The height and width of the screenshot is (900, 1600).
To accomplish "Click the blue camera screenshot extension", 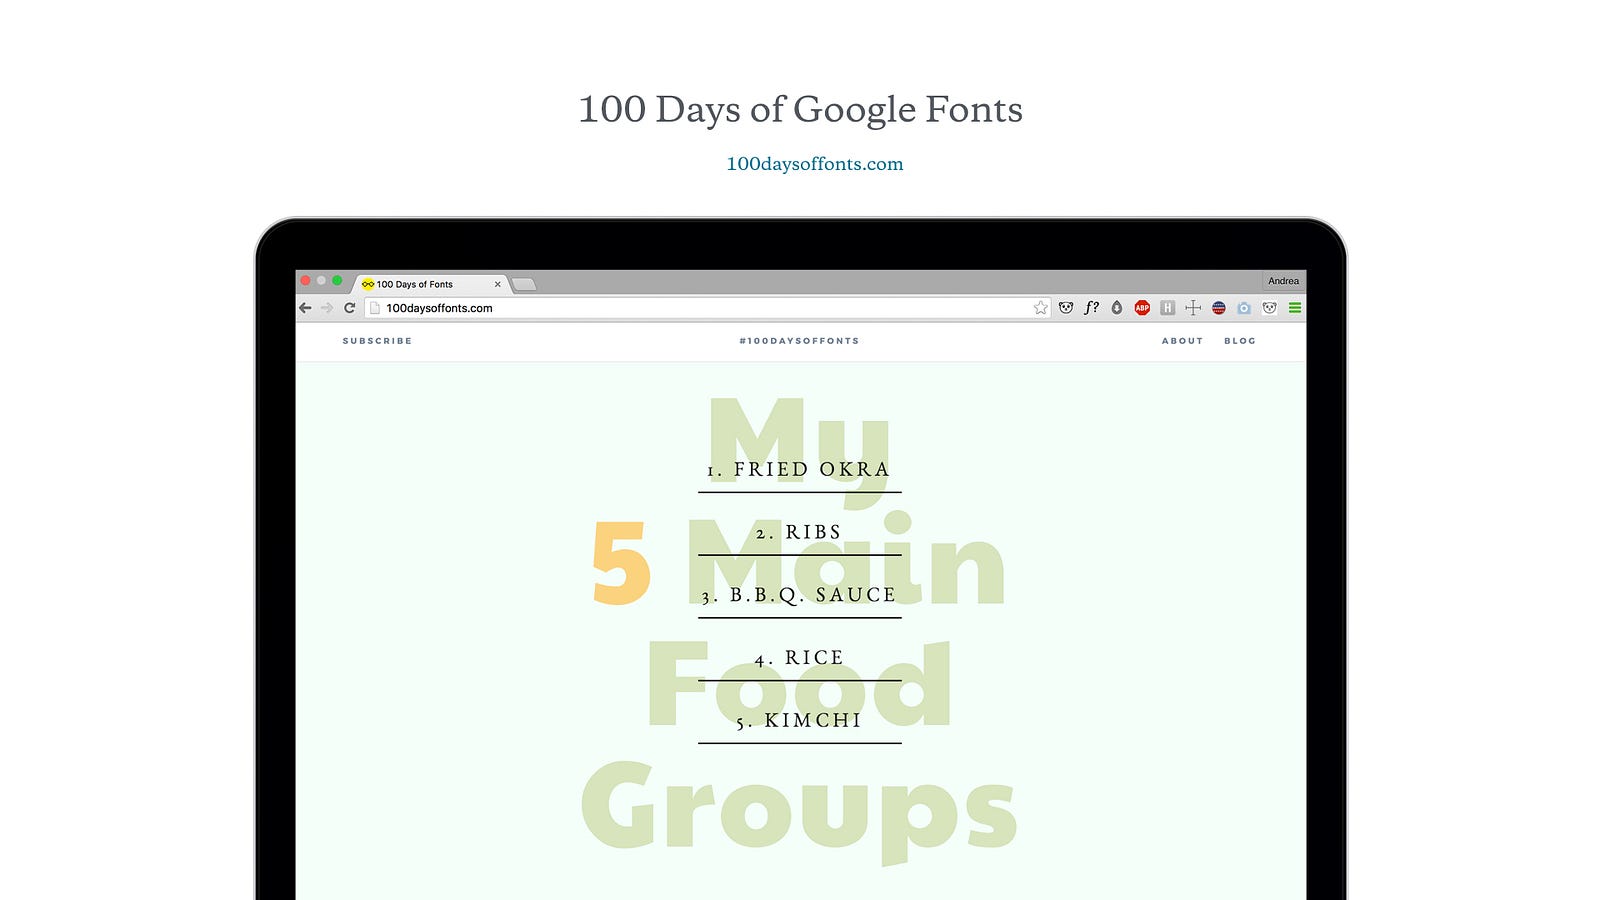I will click(x=1244, y=308).
